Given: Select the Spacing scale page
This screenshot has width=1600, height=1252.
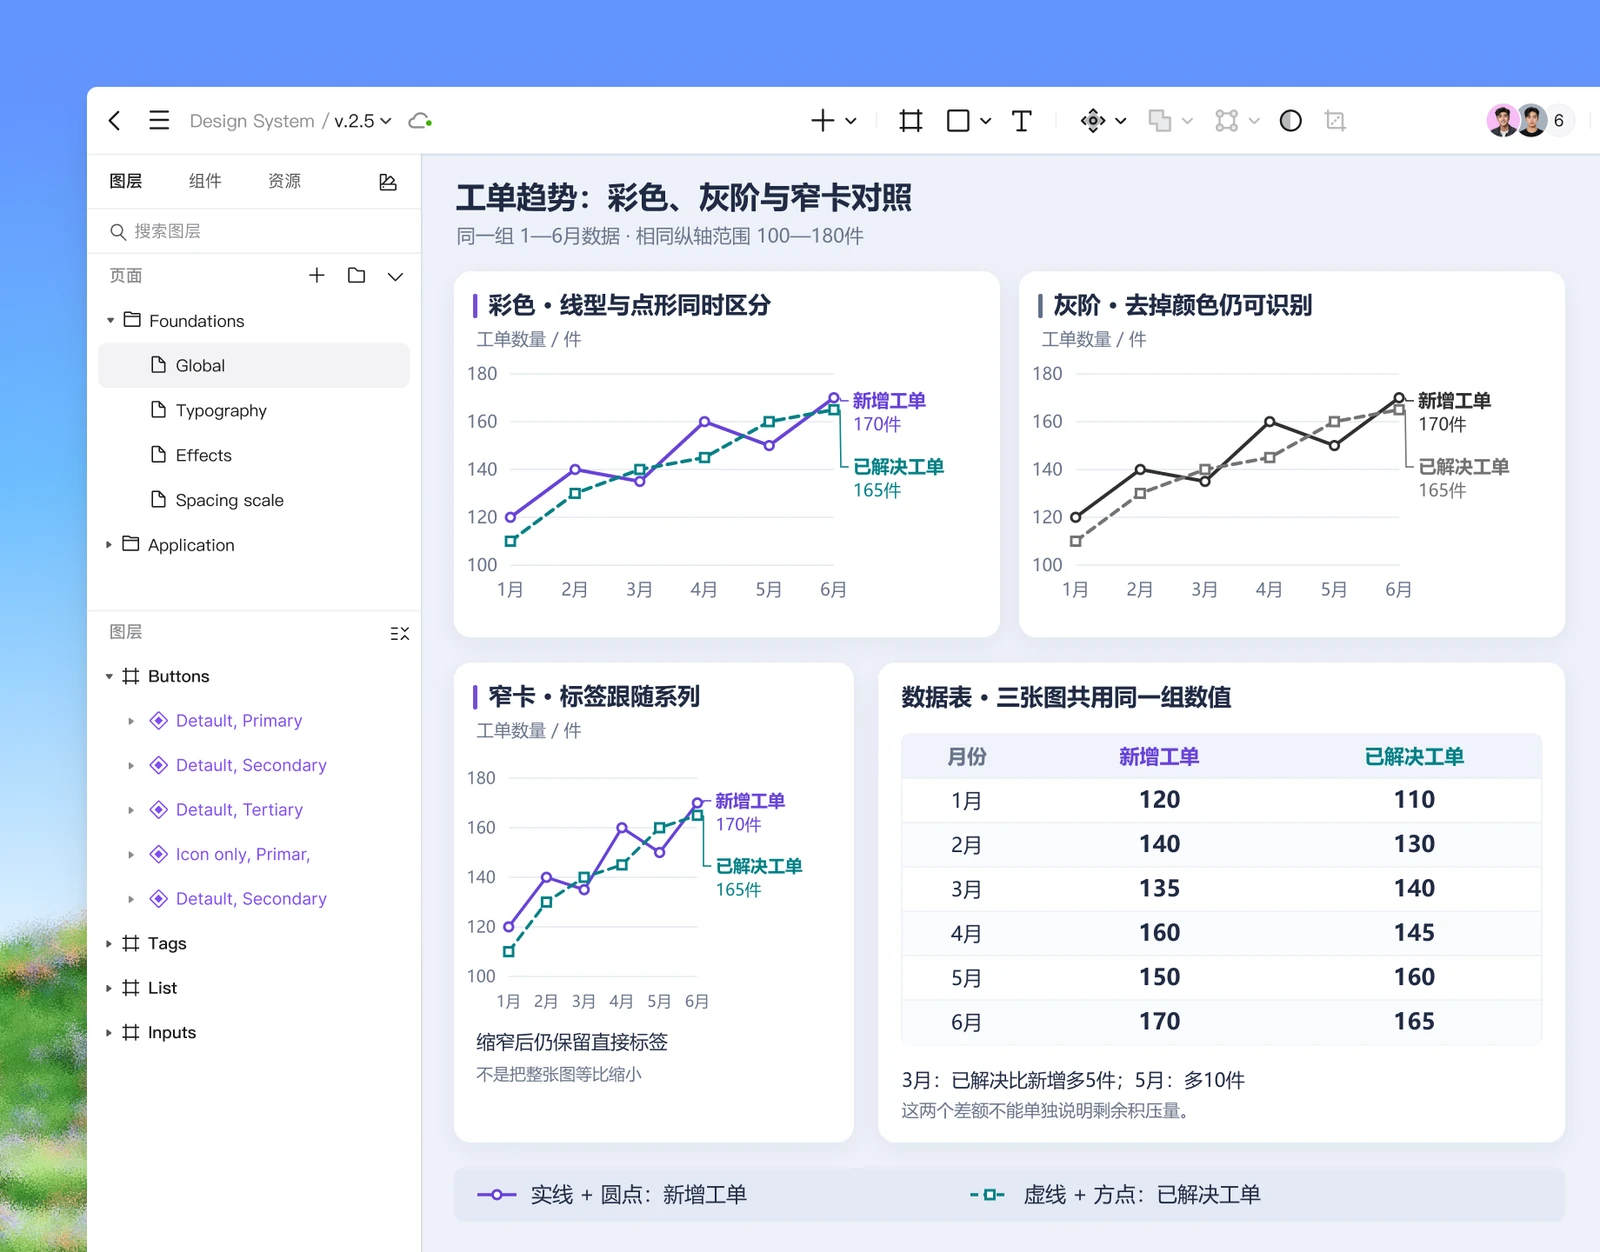Looking at the screenshot, I should click(x=254, y=500).
